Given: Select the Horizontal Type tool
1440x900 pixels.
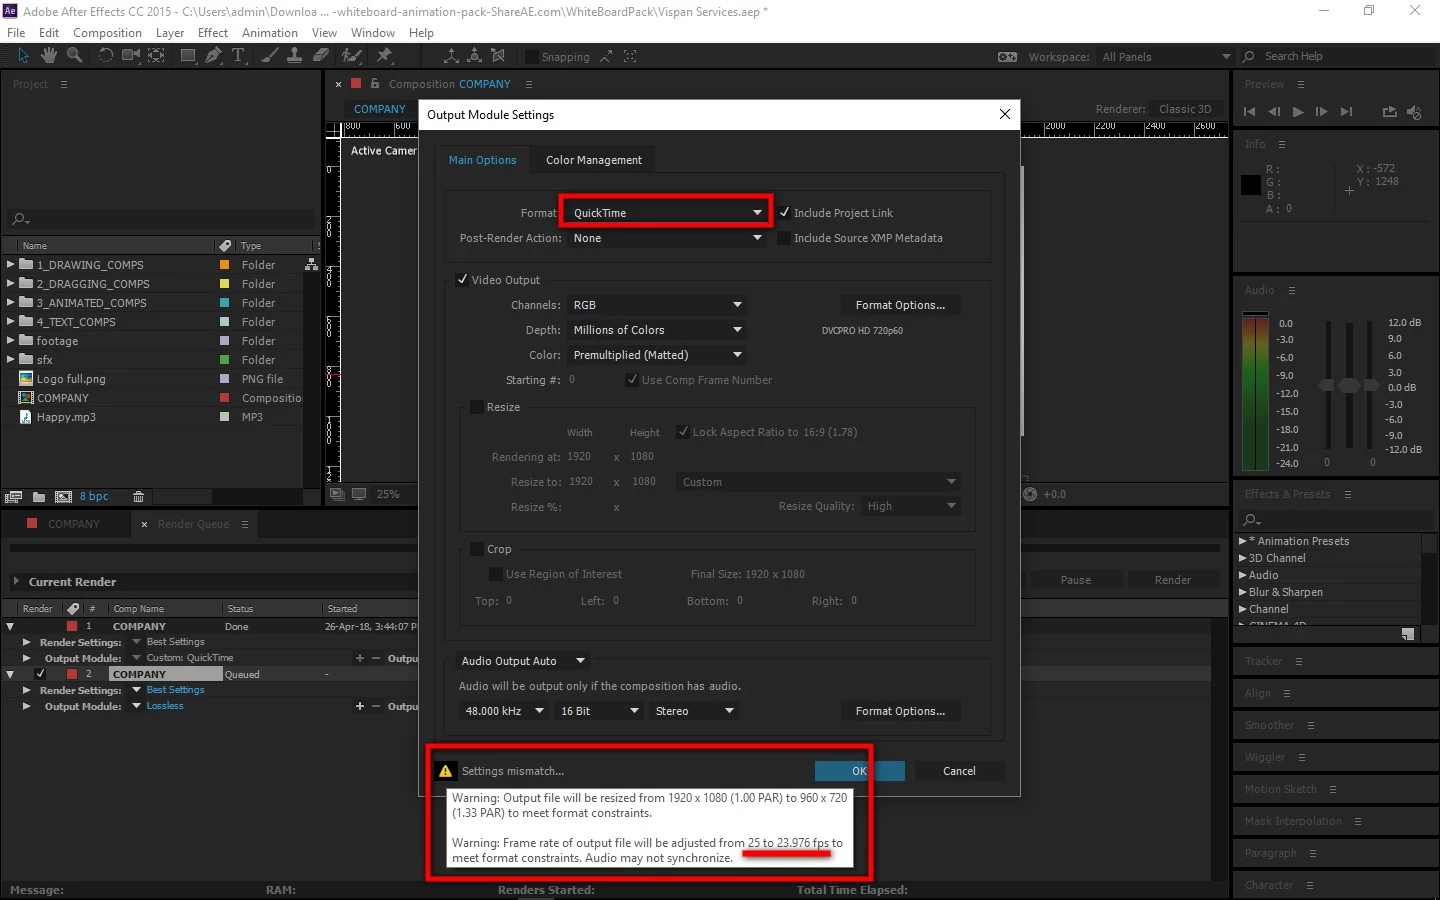Looking at the screenshot, I should tap(238, 56).
